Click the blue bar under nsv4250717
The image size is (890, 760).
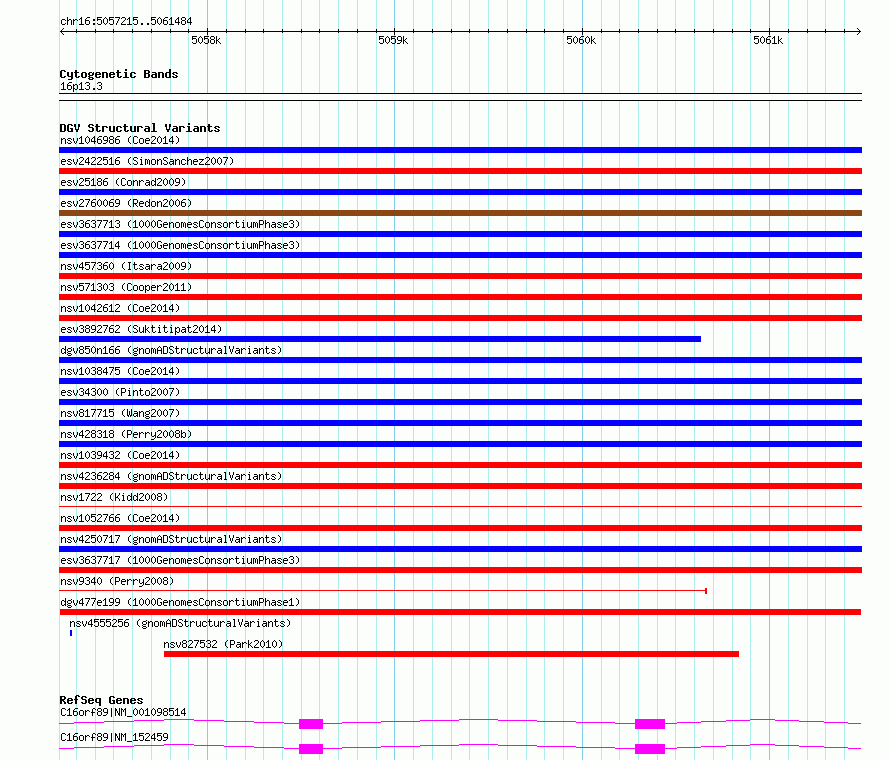[x=460, y=549]
